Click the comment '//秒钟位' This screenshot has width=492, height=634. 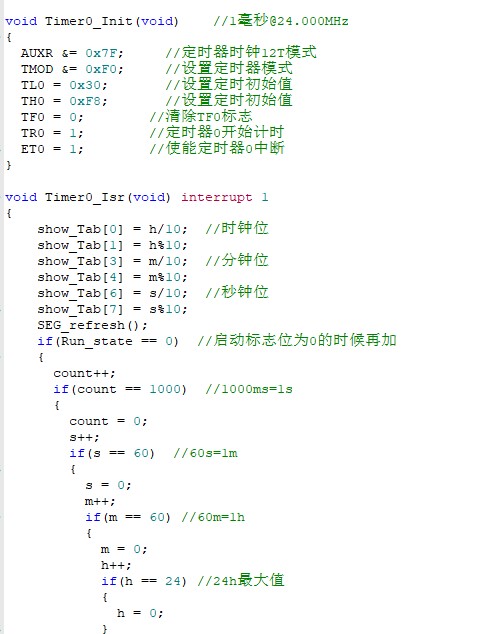point(237,292)
